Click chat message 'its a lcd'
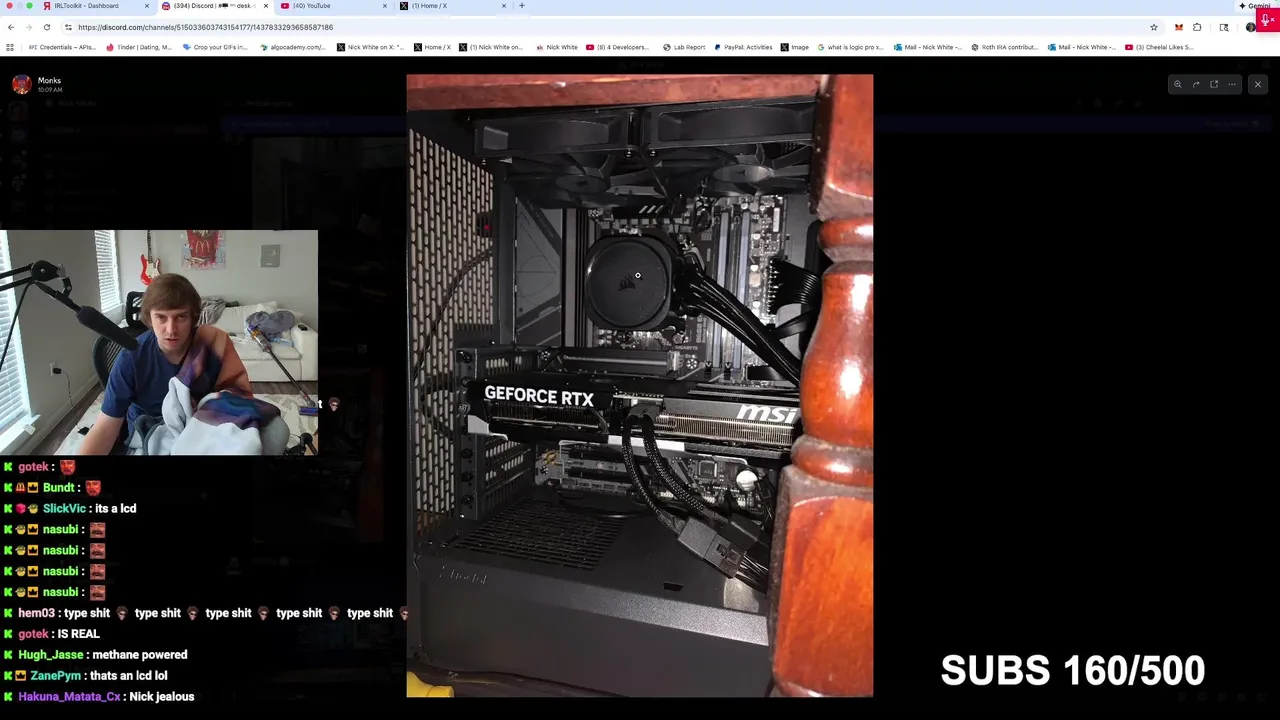Viewport: 1280px width, 720px height. (x=115, y=508)
